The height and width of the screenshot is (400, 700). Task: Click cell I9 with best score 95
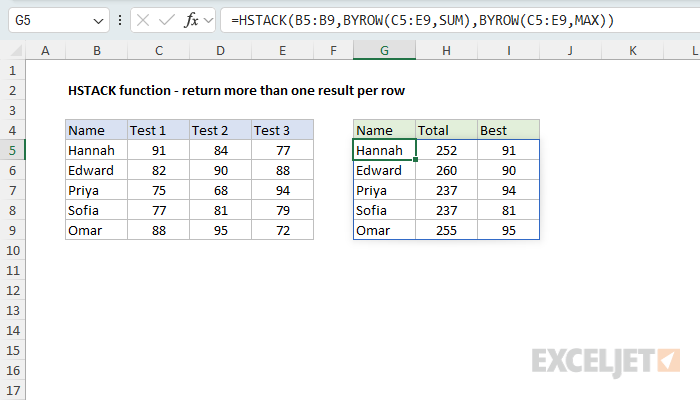pos(508,230)
